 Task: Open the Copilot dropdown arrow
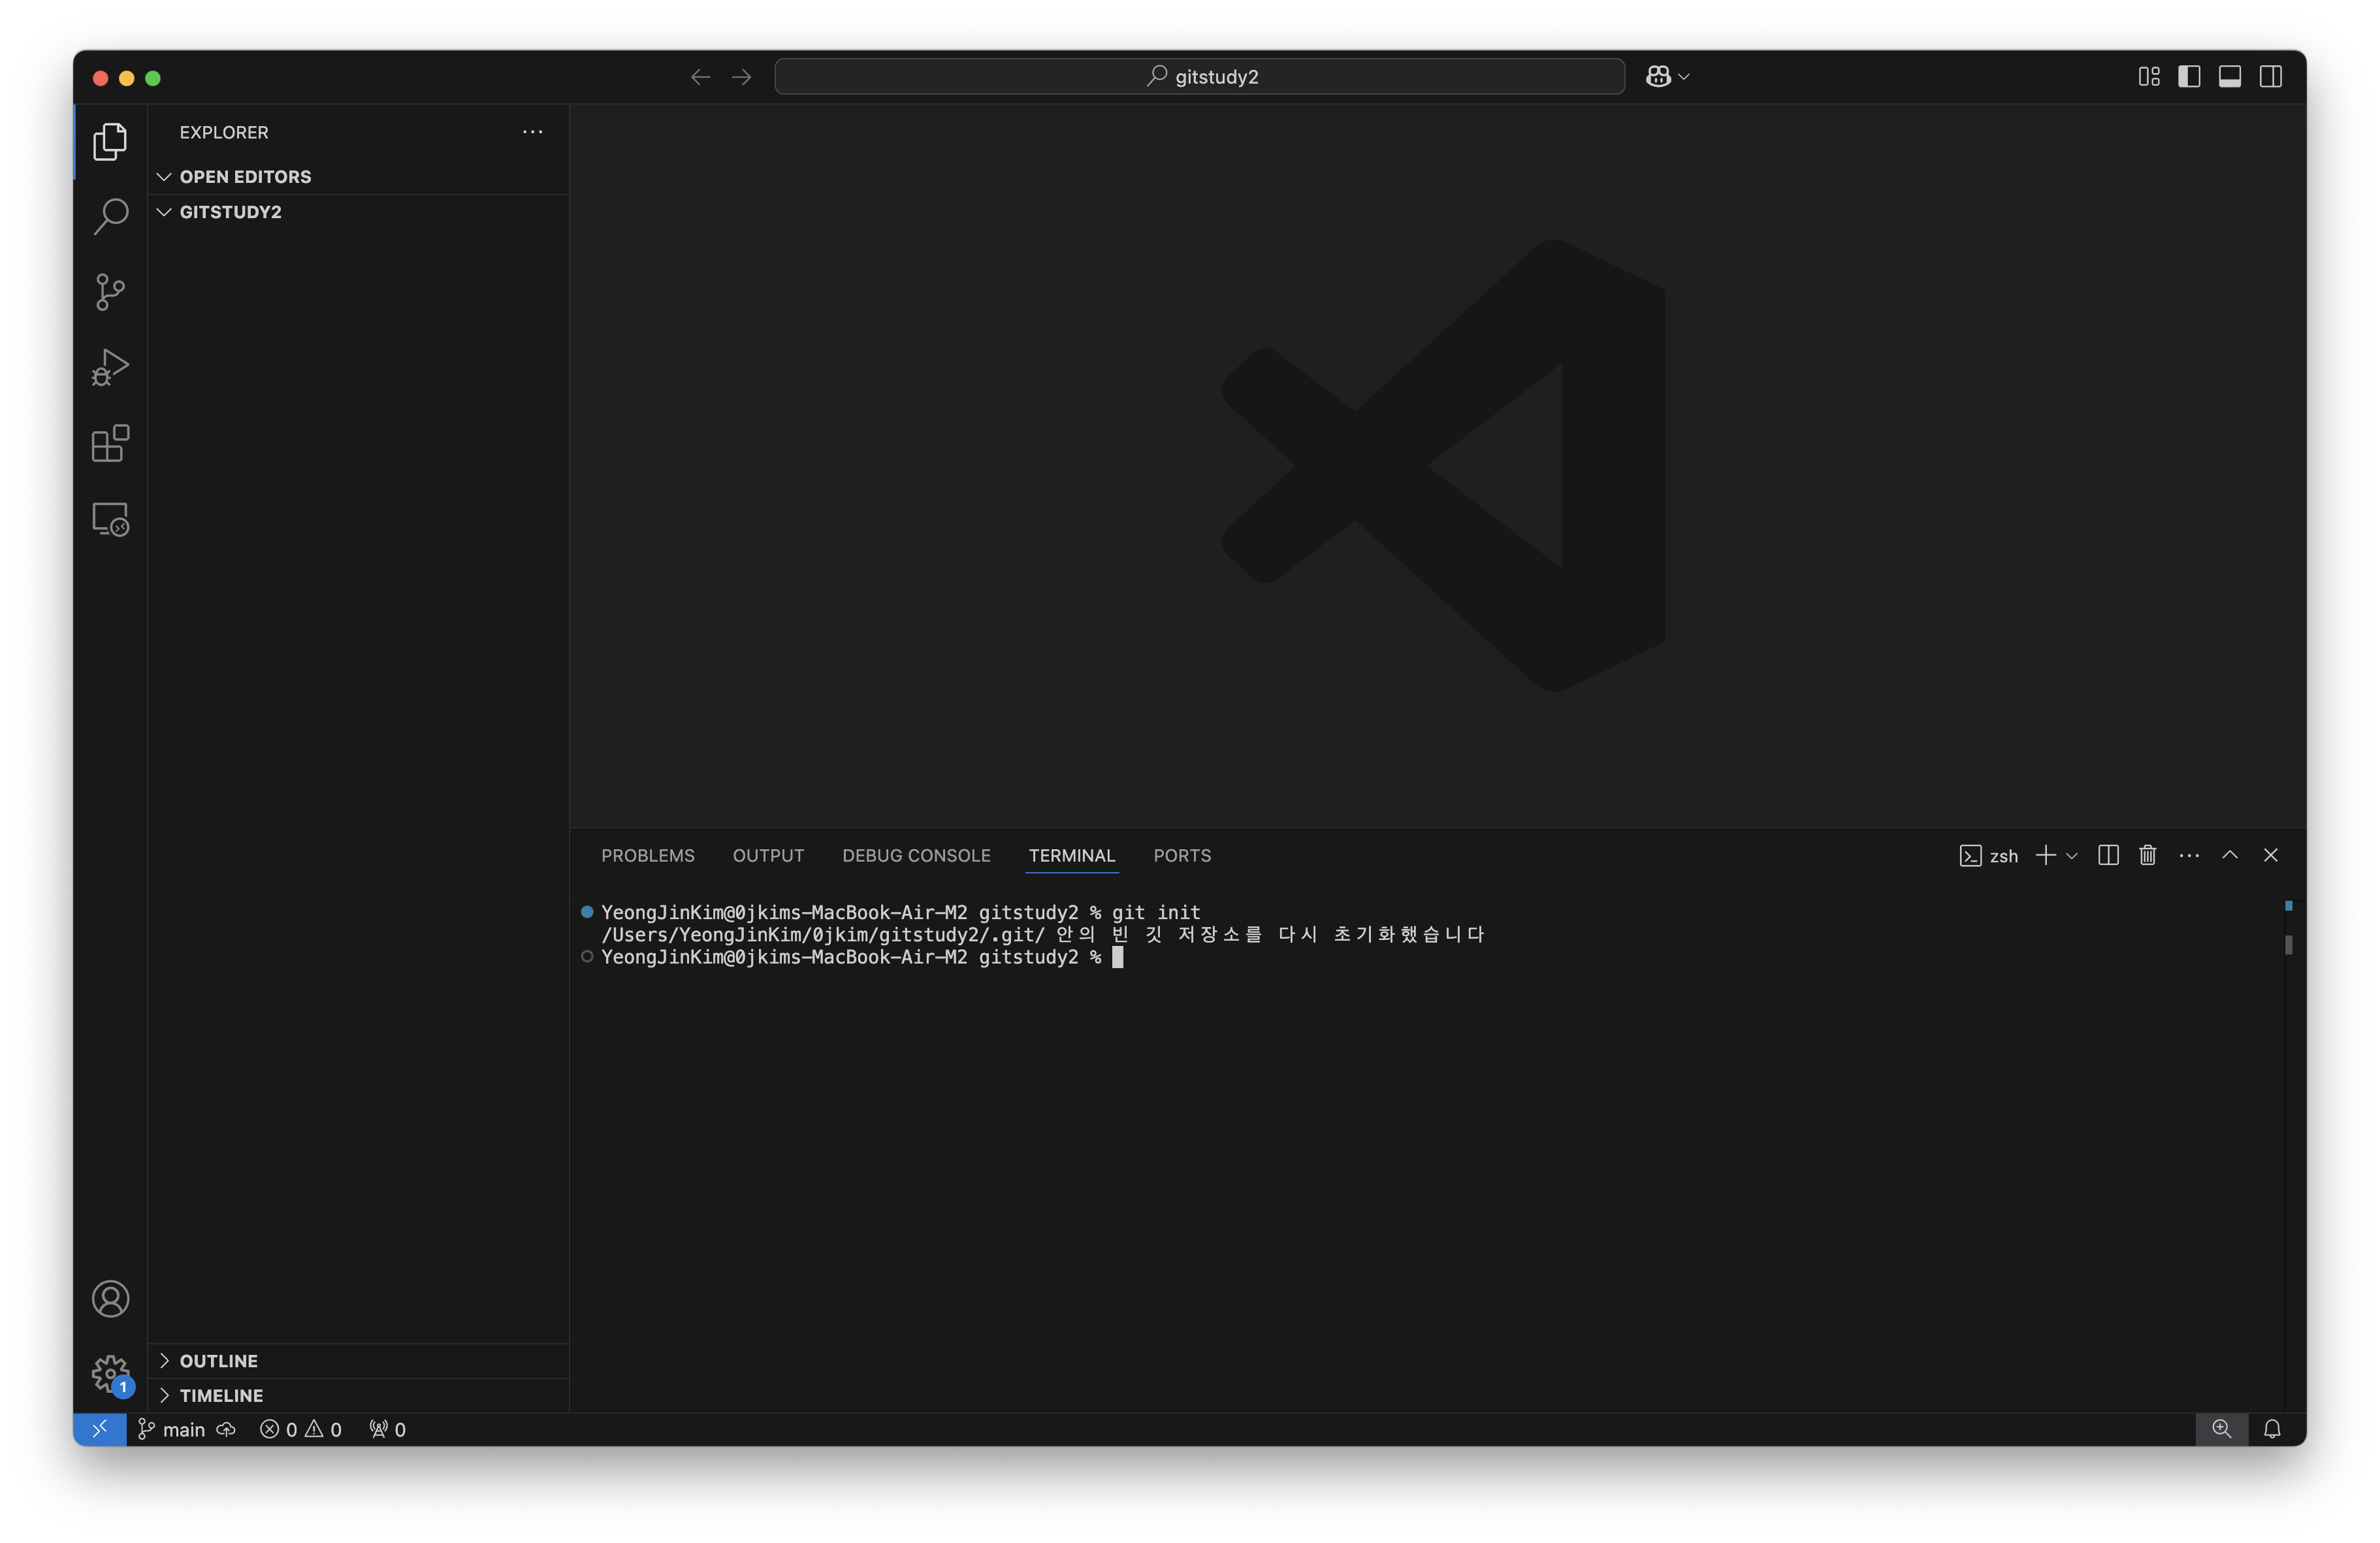pos(1684,77)
